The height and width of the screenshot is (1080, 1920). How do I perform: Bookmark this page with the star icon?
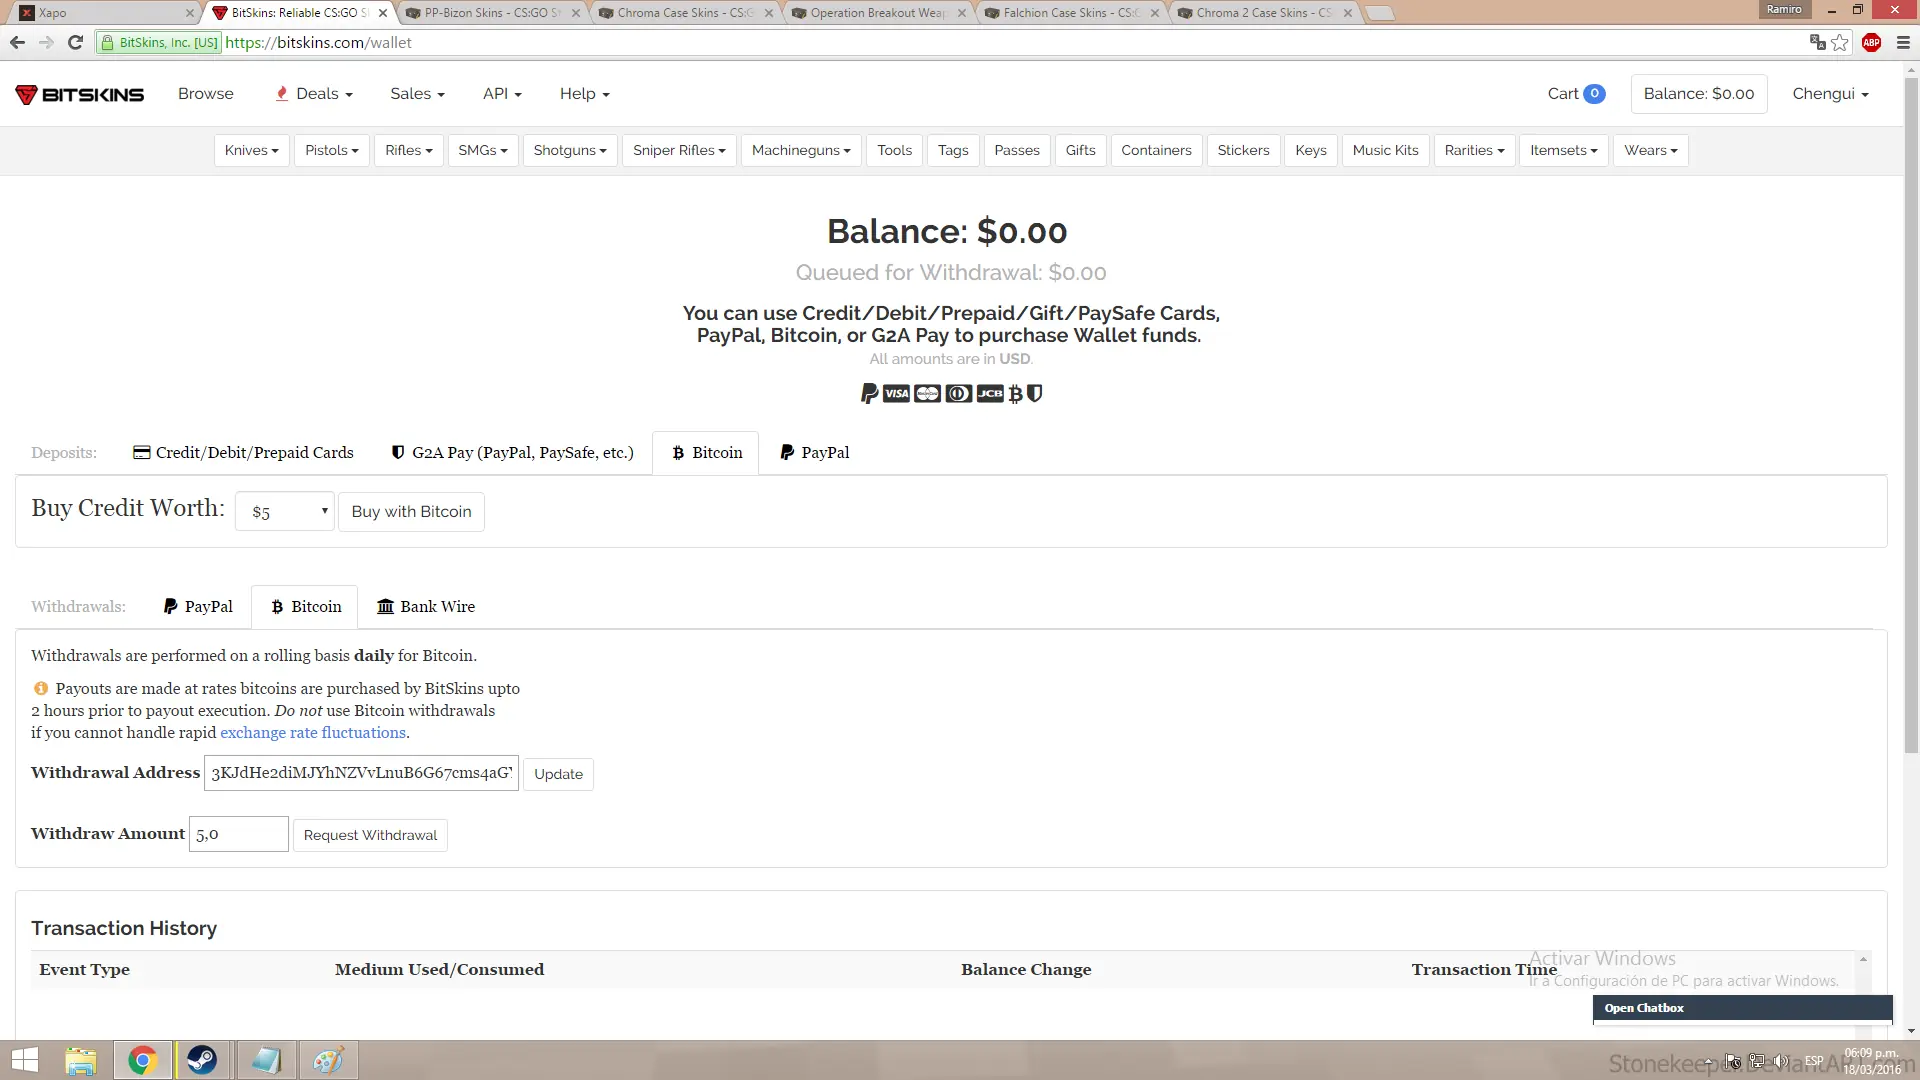(1839, 42)
